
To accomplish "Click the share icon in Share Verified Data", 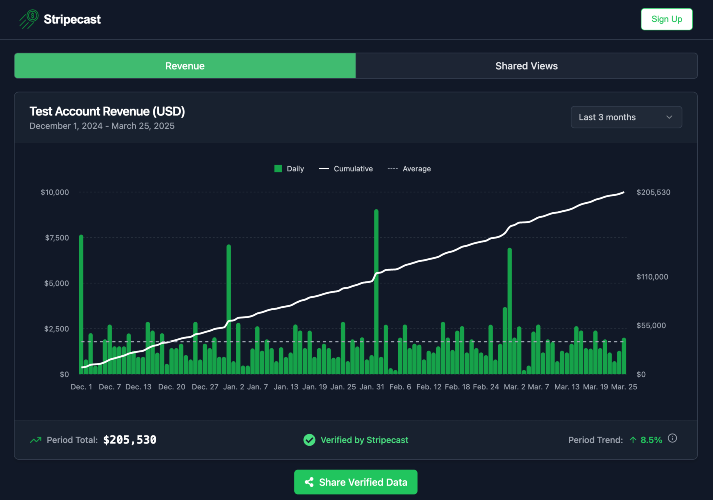I will [309, 482].
